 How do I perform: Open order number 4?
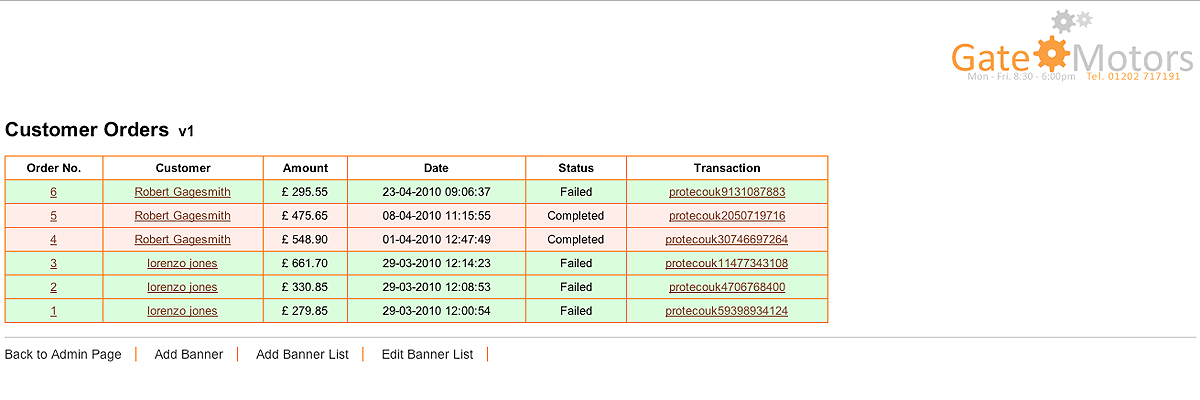(x=53, y=240)
